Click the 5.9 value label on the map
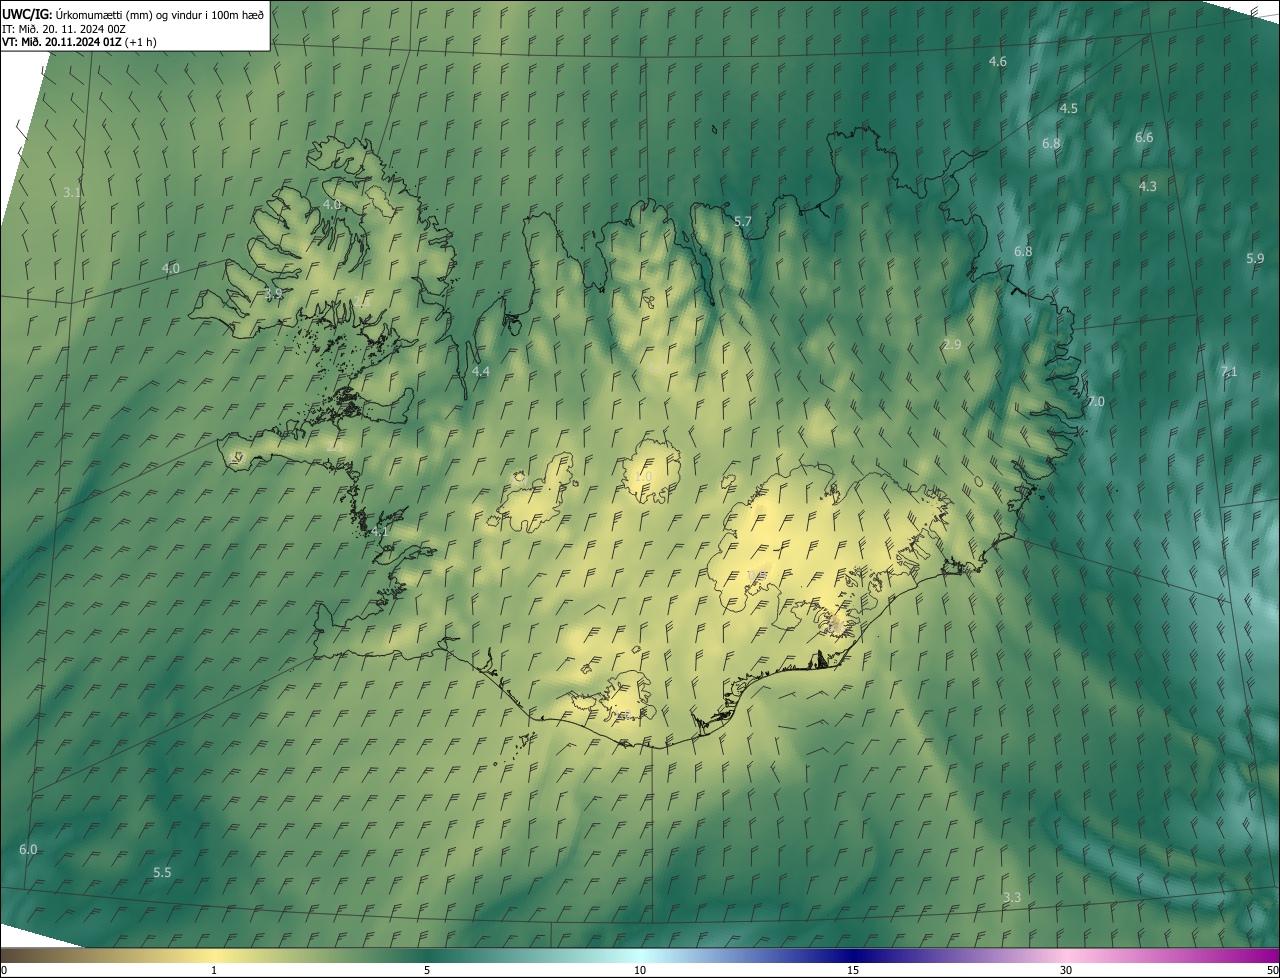Viewport: 1280px width, 978px height. (1255, 259)
